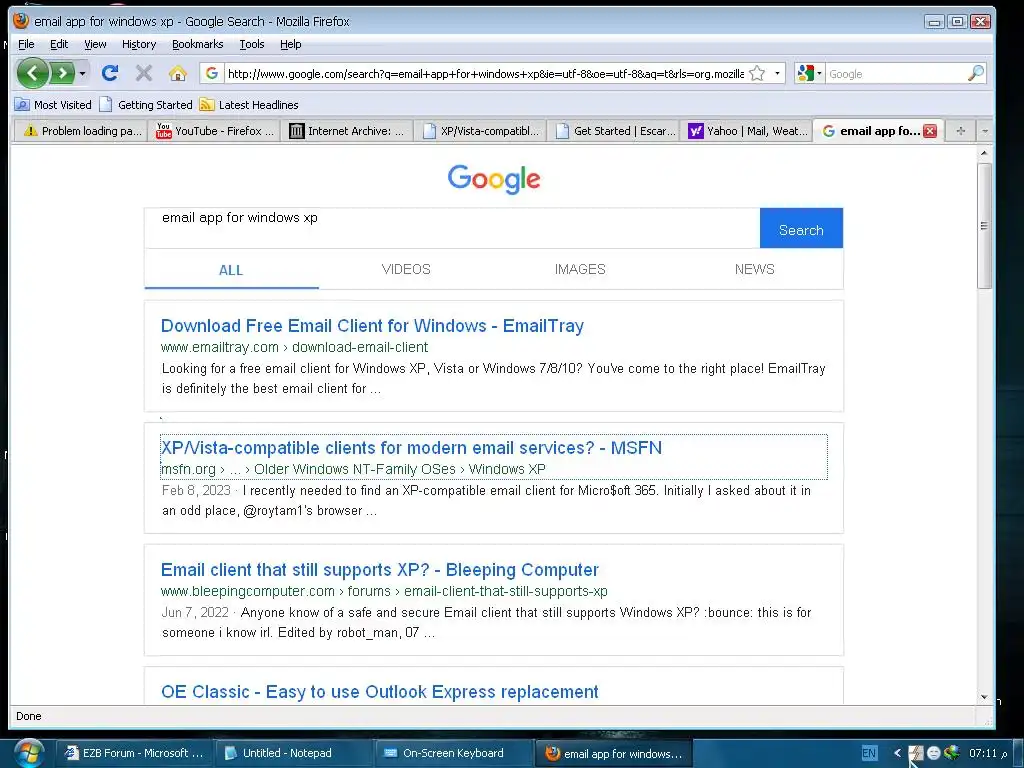Go forward with the Forward arrow button
Screen dimensions: 1024x768
(62, 73)
